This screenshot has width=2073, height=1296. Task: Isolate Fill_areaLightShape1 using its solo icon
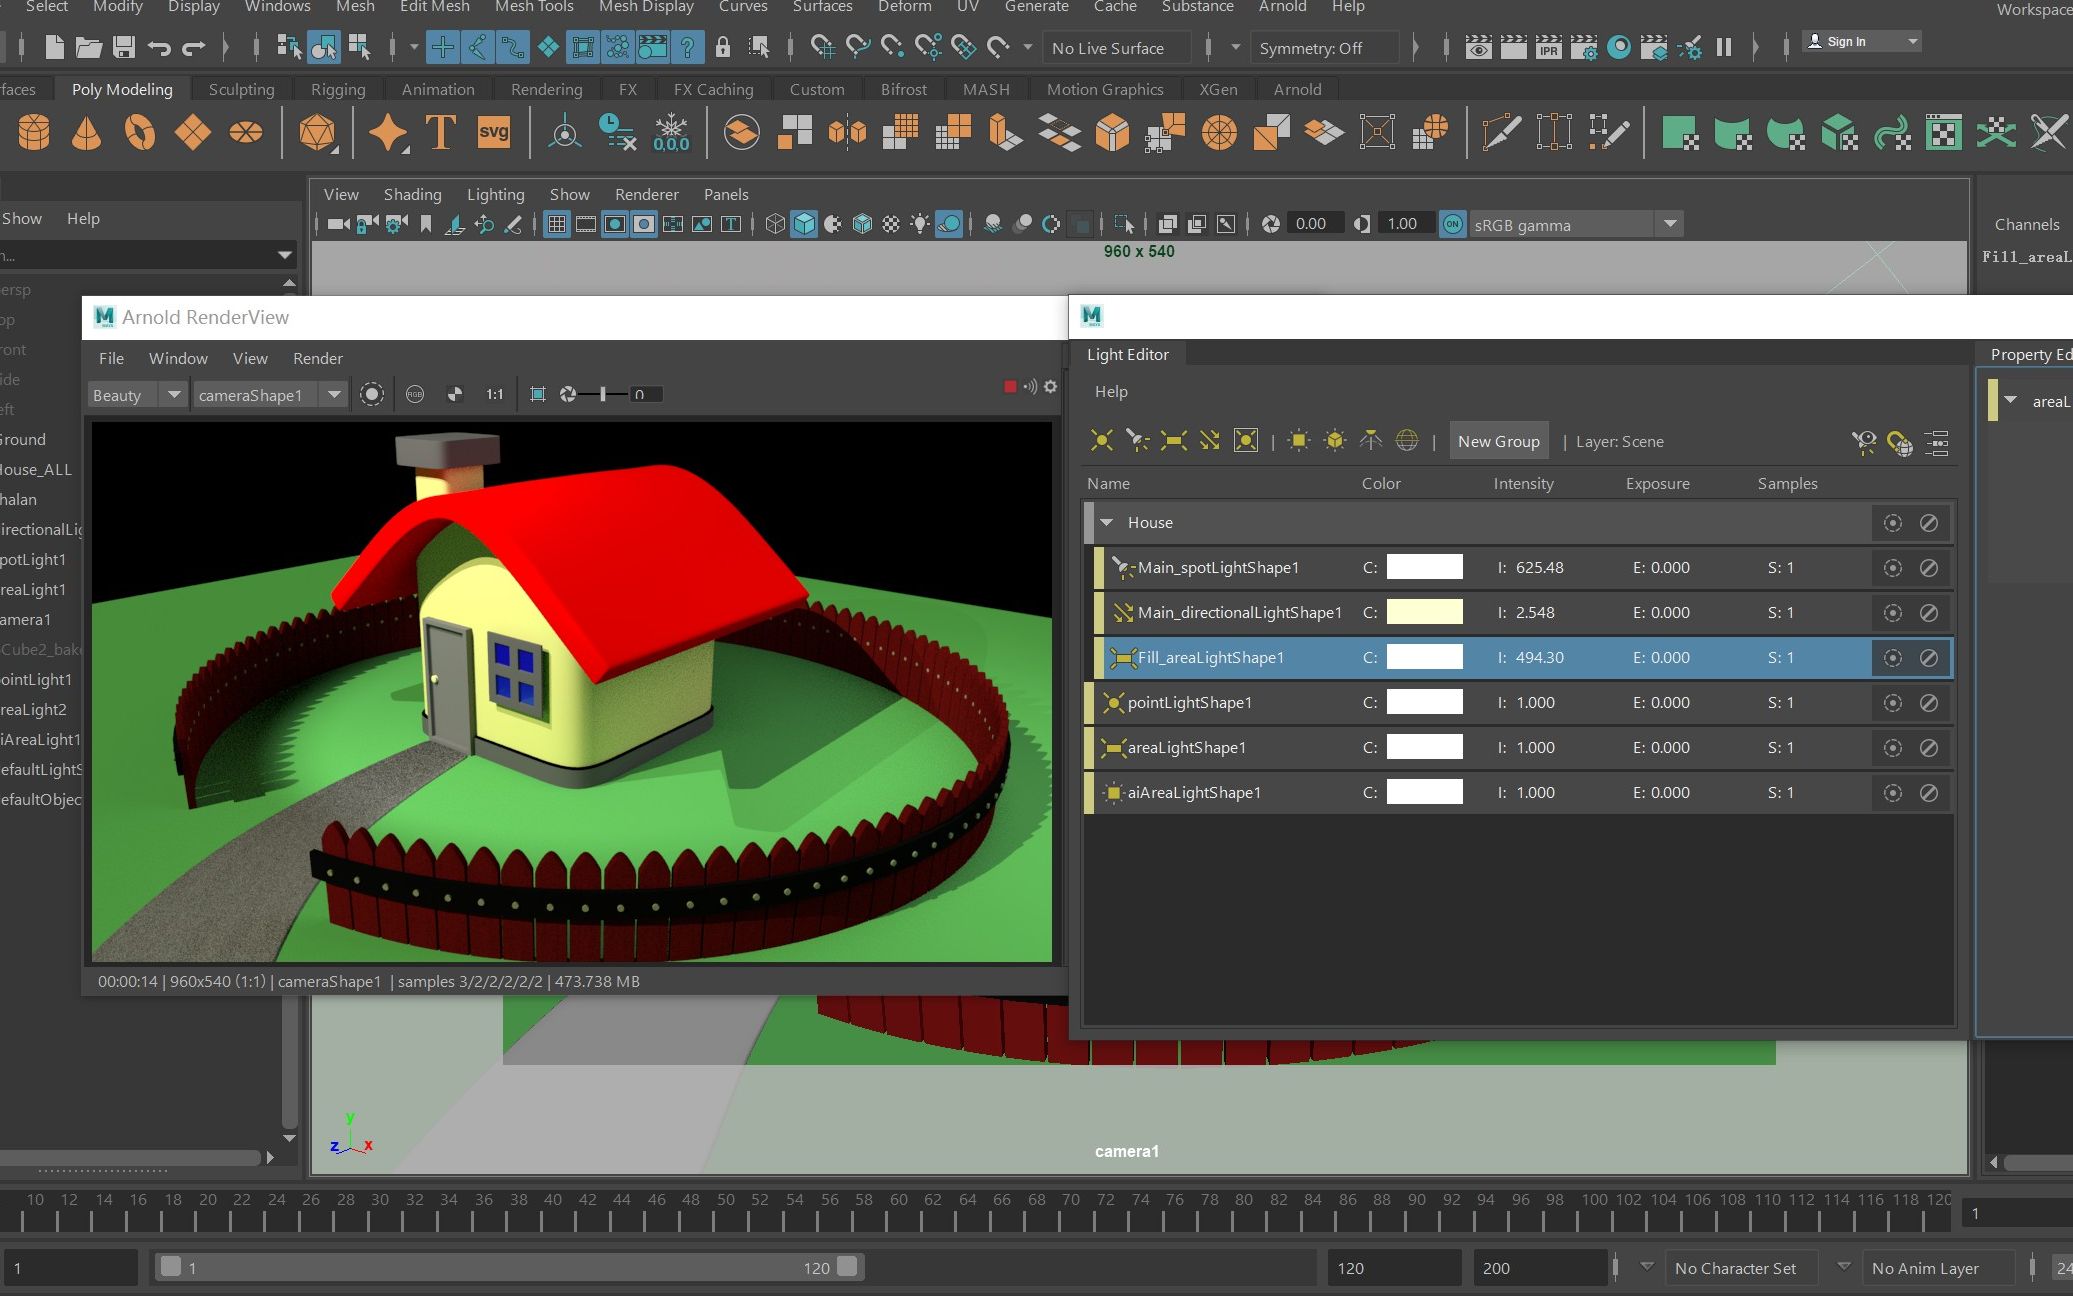click(1892, 658)
